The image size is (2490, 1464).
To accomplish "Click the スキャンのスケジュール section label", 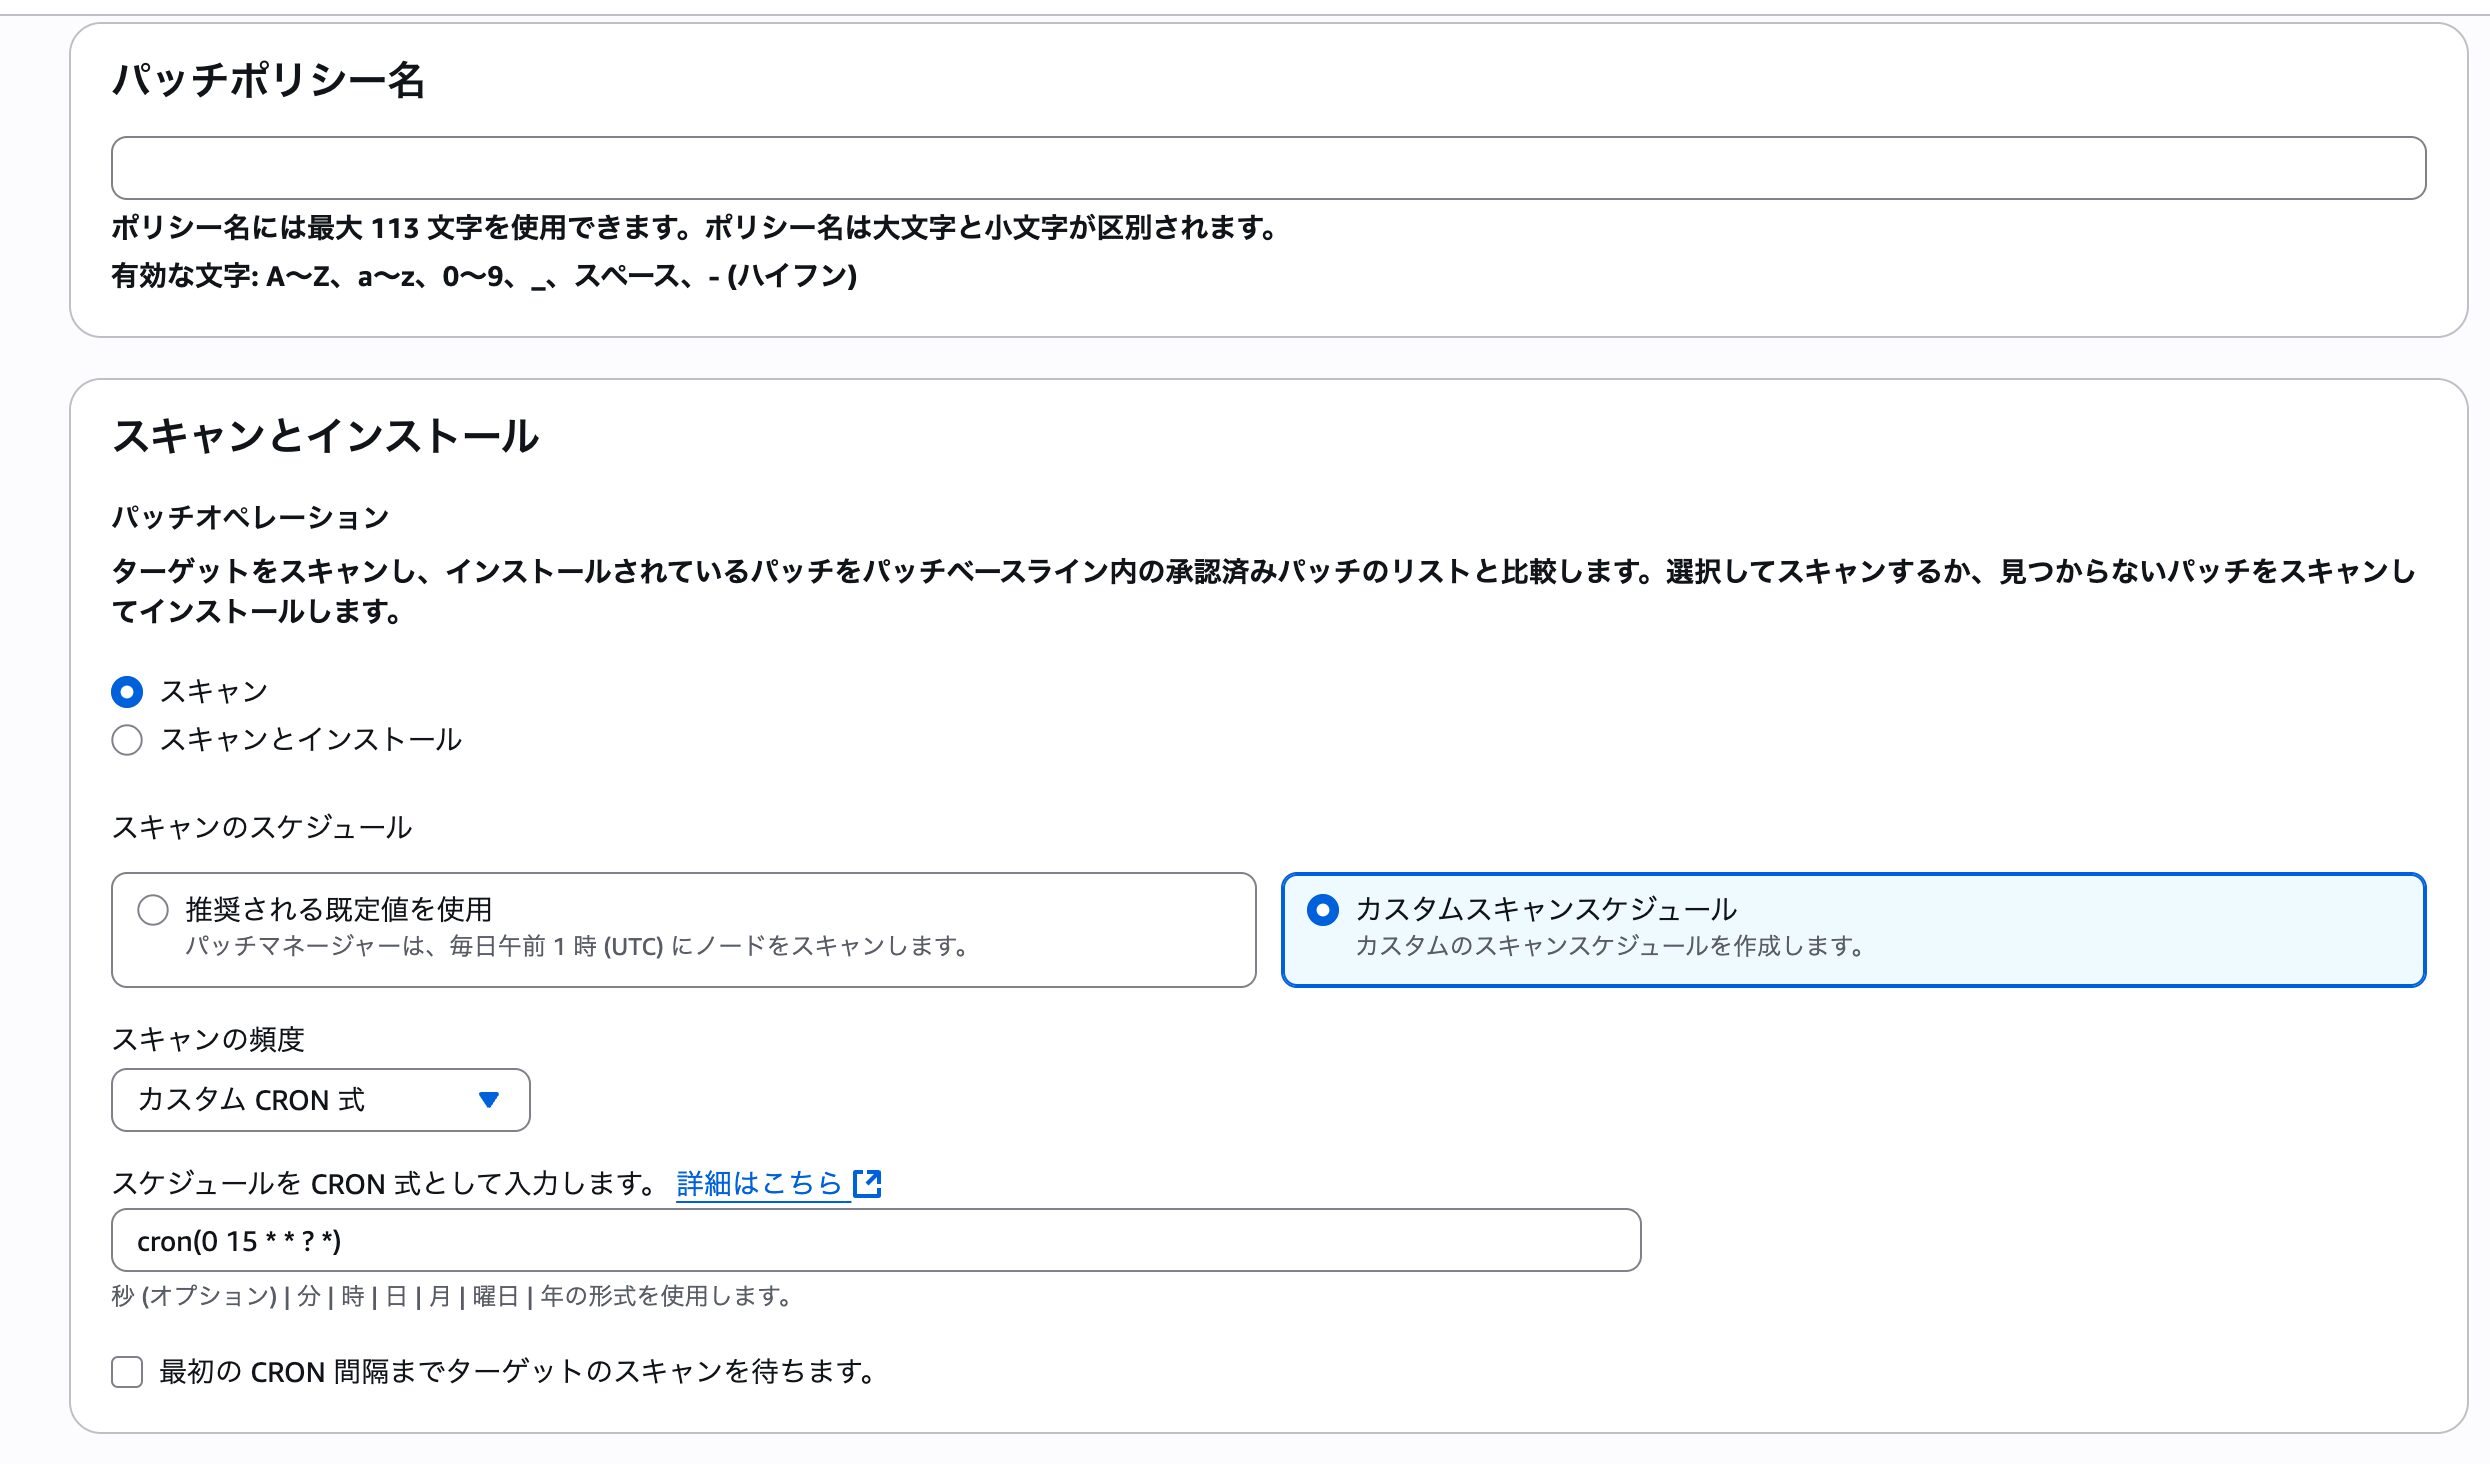I will [x=262, y=827].
